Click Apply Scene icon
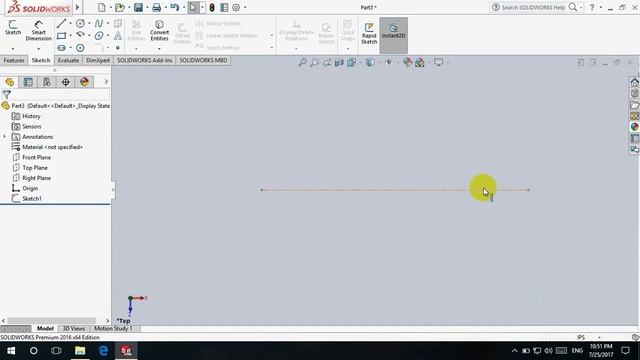The image size is (640, 360). coord(420,62)
